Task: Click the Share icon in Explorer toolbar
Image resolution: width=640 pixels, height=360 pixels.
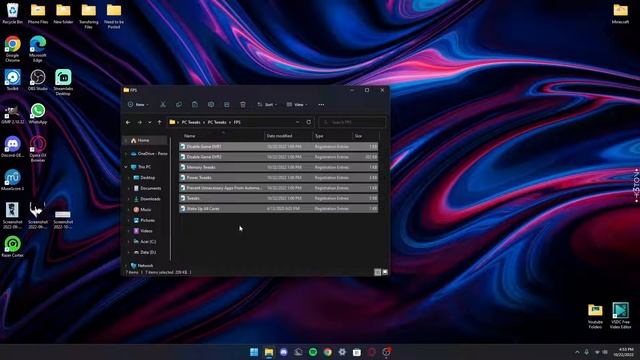Action: (227, 104)
